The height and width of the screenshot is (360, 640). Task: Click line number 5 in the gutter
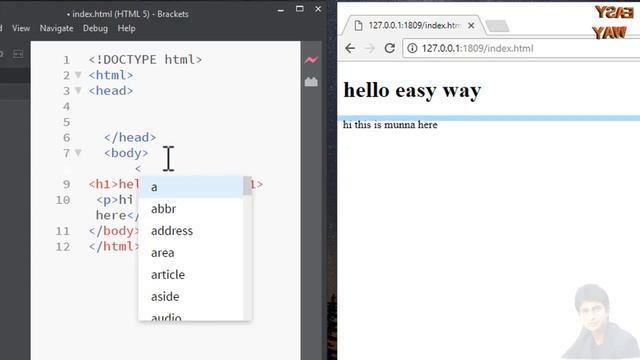[67, 122]
